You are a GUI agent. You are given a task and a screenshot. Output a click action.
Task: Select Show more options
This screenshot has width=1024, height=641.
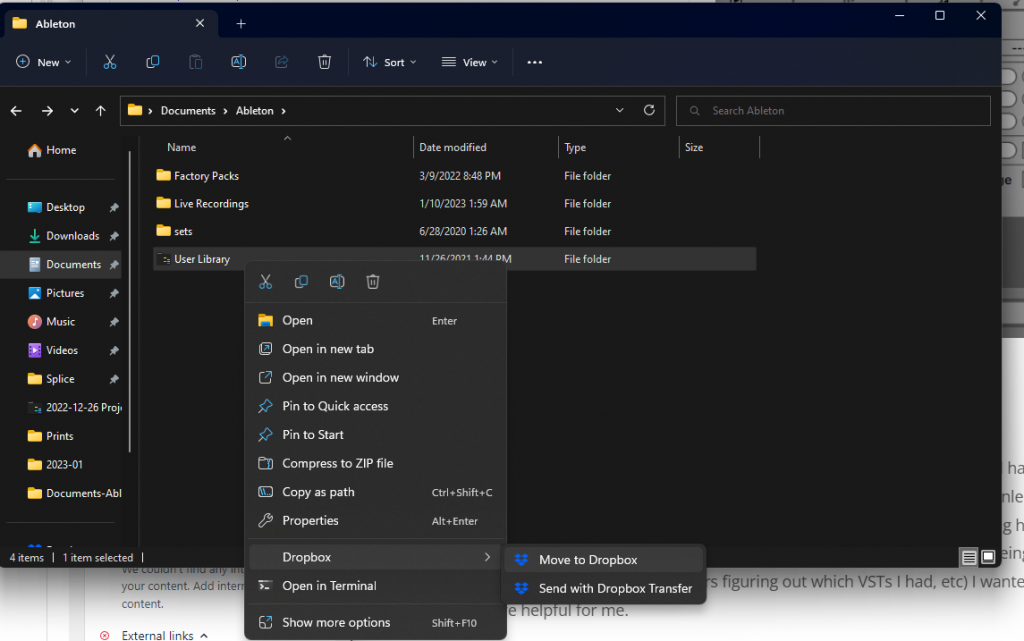[x=336, y=622]
